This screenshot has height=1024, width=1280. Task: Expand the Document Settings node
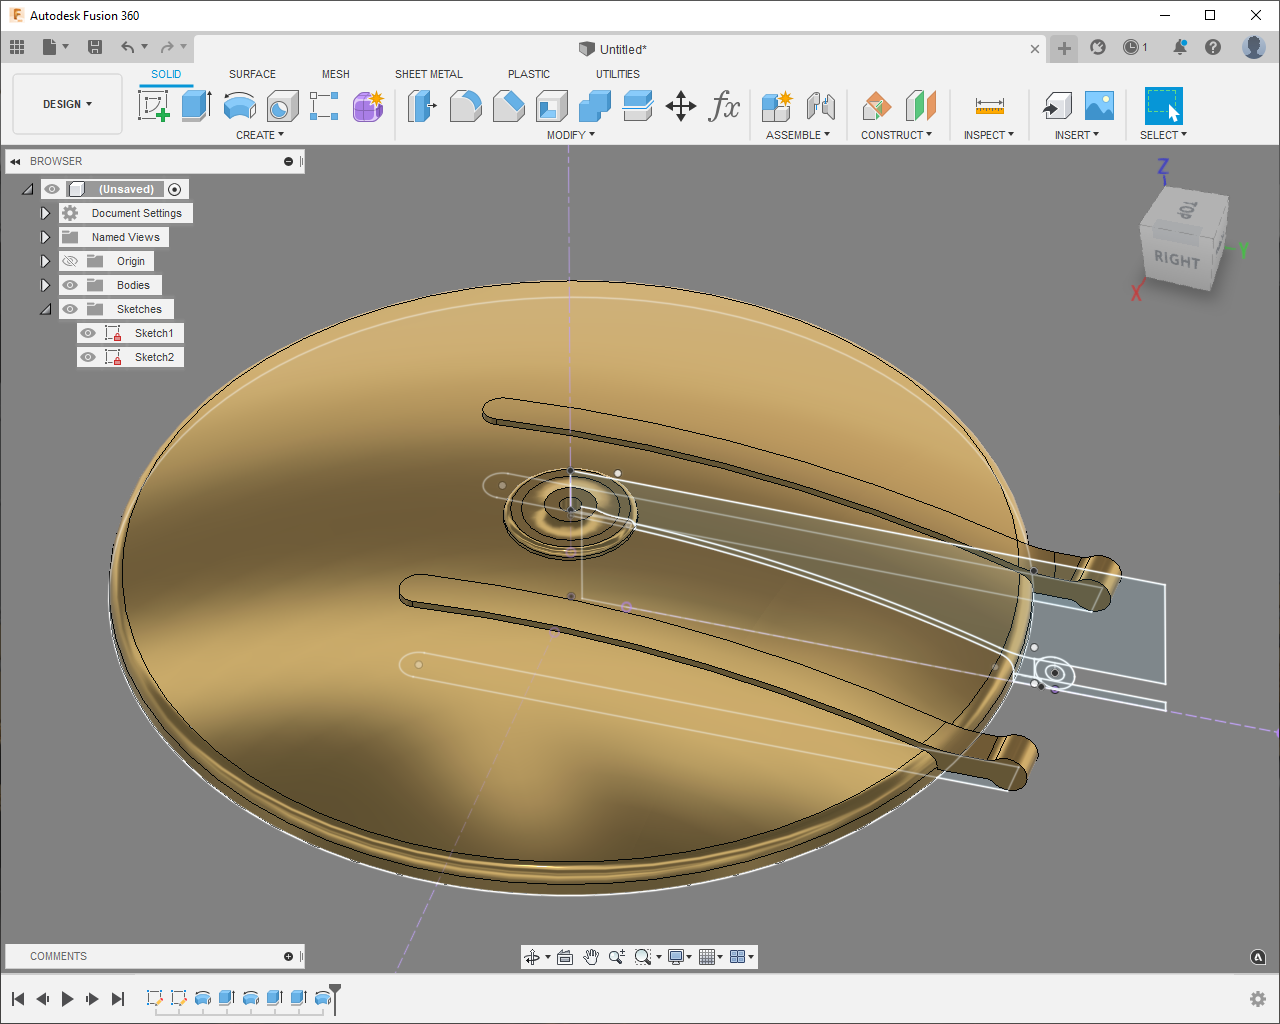(x=45, y=213)
